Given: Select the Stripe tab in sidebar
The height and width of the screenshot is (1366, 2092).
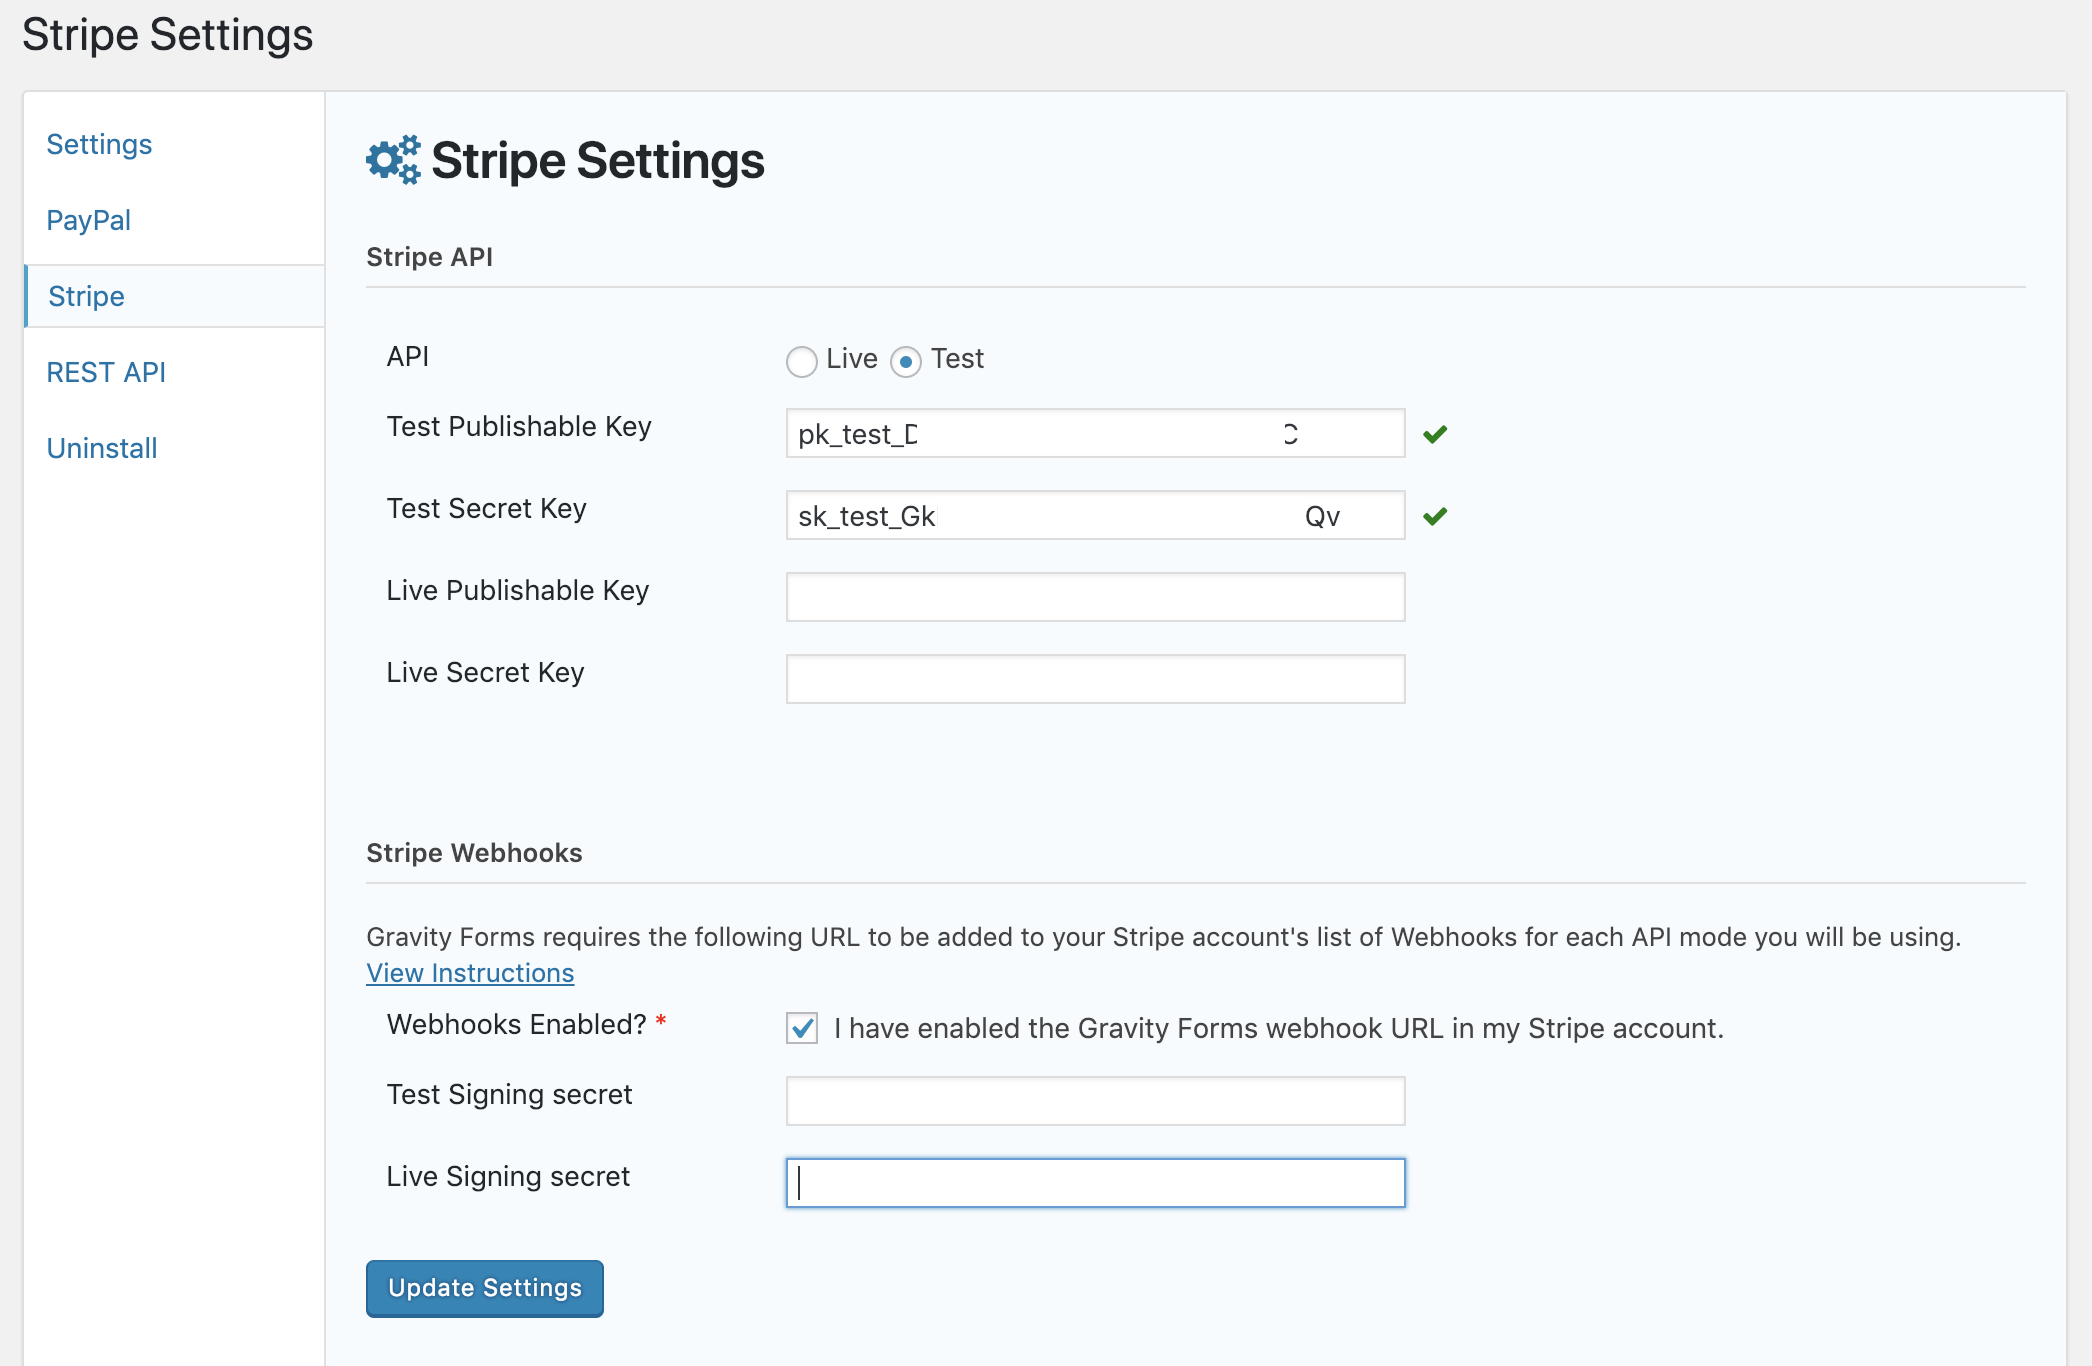Looking at the screenshot, I should point(175,296).
